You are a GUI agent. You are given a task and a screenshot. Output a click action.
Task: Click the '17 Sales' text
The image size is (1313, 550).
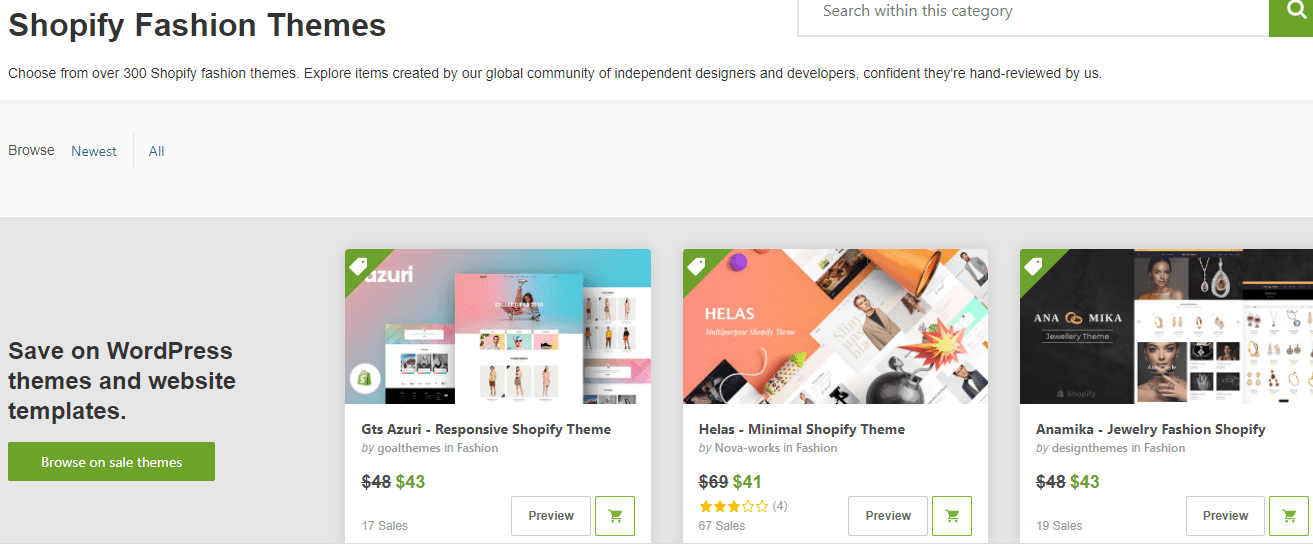pos(385,525)
